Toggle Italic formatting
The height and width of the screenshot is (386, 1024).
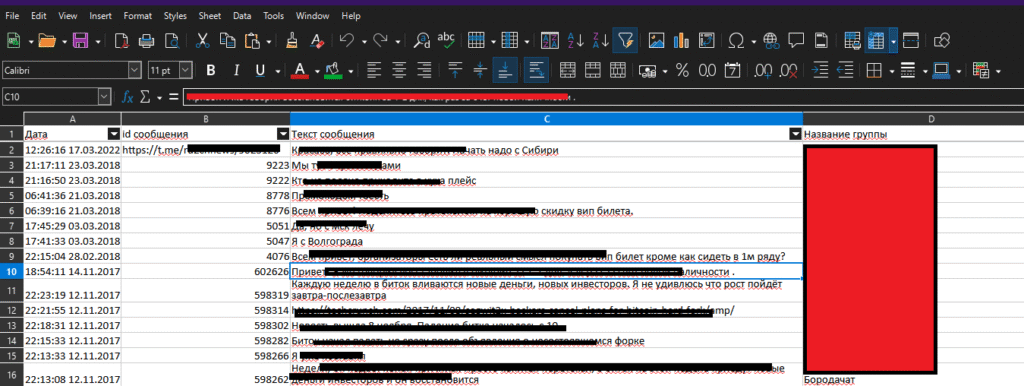pyautogui.click(x=236, y=70)
